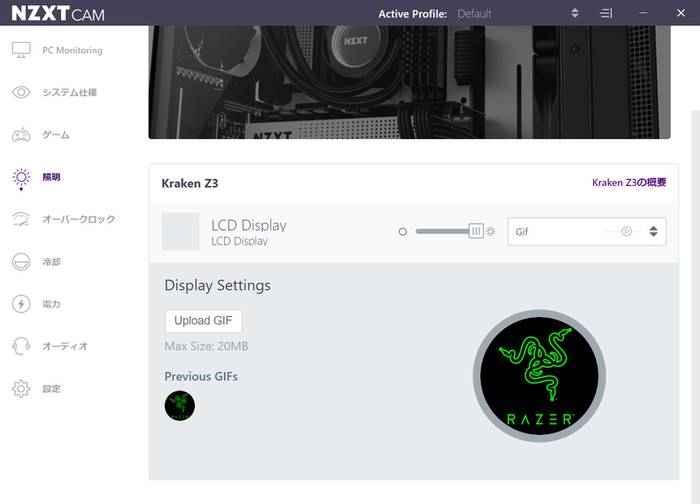
Task: Click the Display Settings heading
Action: (217, 285)
